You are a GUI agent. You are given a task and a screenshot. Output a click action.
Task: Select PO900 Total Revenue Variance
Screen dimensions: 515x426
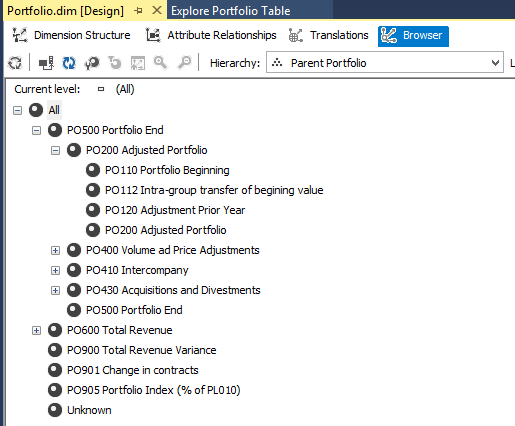point(142,350)
